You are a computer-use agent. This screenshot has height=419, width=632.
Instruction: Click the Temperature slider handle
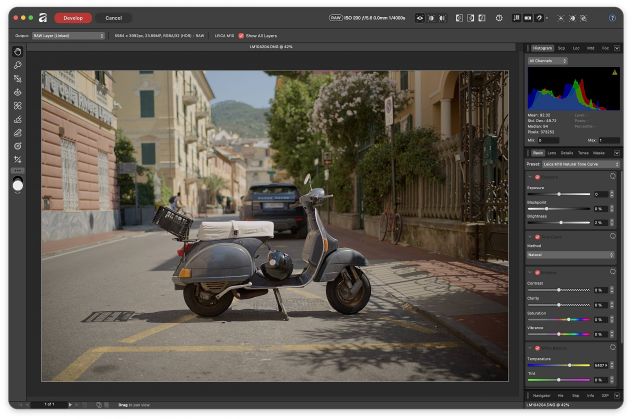coord(570,365)
